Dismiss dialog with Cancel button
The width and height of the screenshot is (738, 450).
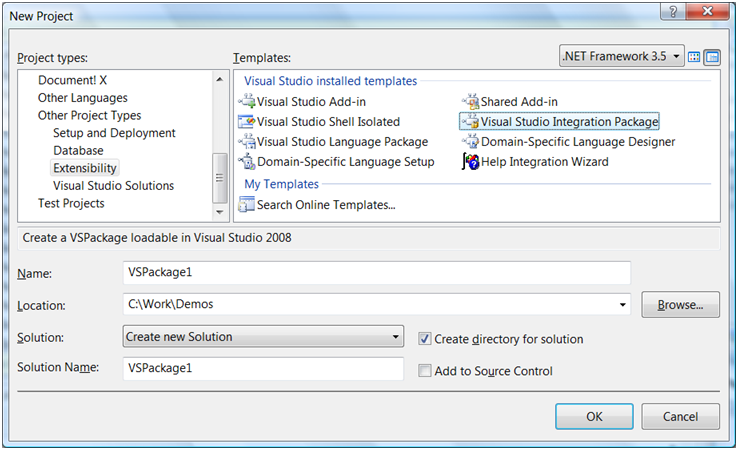680,416
